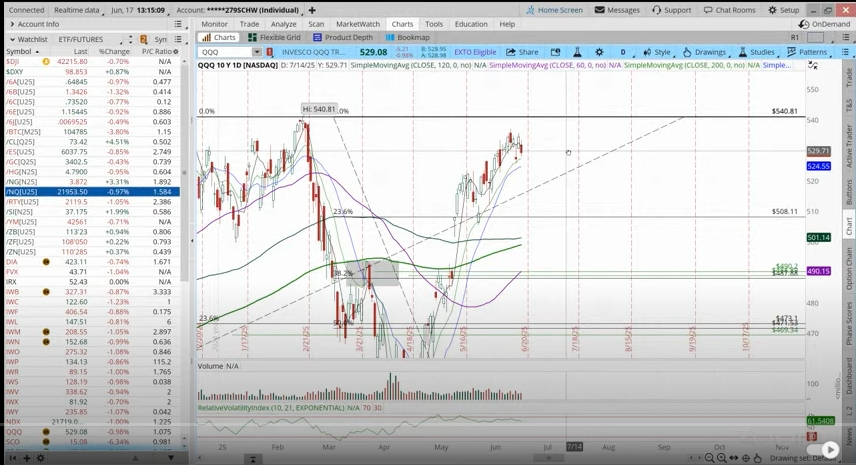Click the chart header collapse studies icon
The width and height of the screenshot is (856, 465).
(x=813, y=65)
